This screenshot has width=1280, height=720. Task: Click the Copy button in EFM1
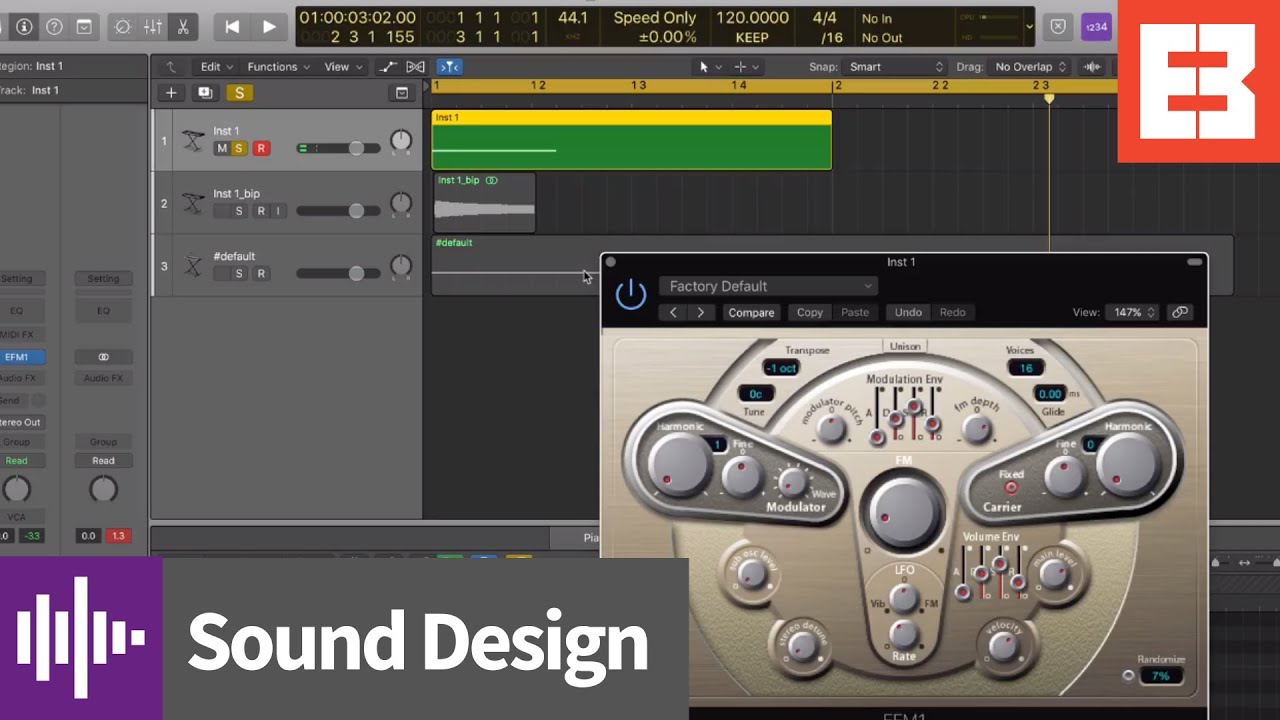click(x=810, y=312)
